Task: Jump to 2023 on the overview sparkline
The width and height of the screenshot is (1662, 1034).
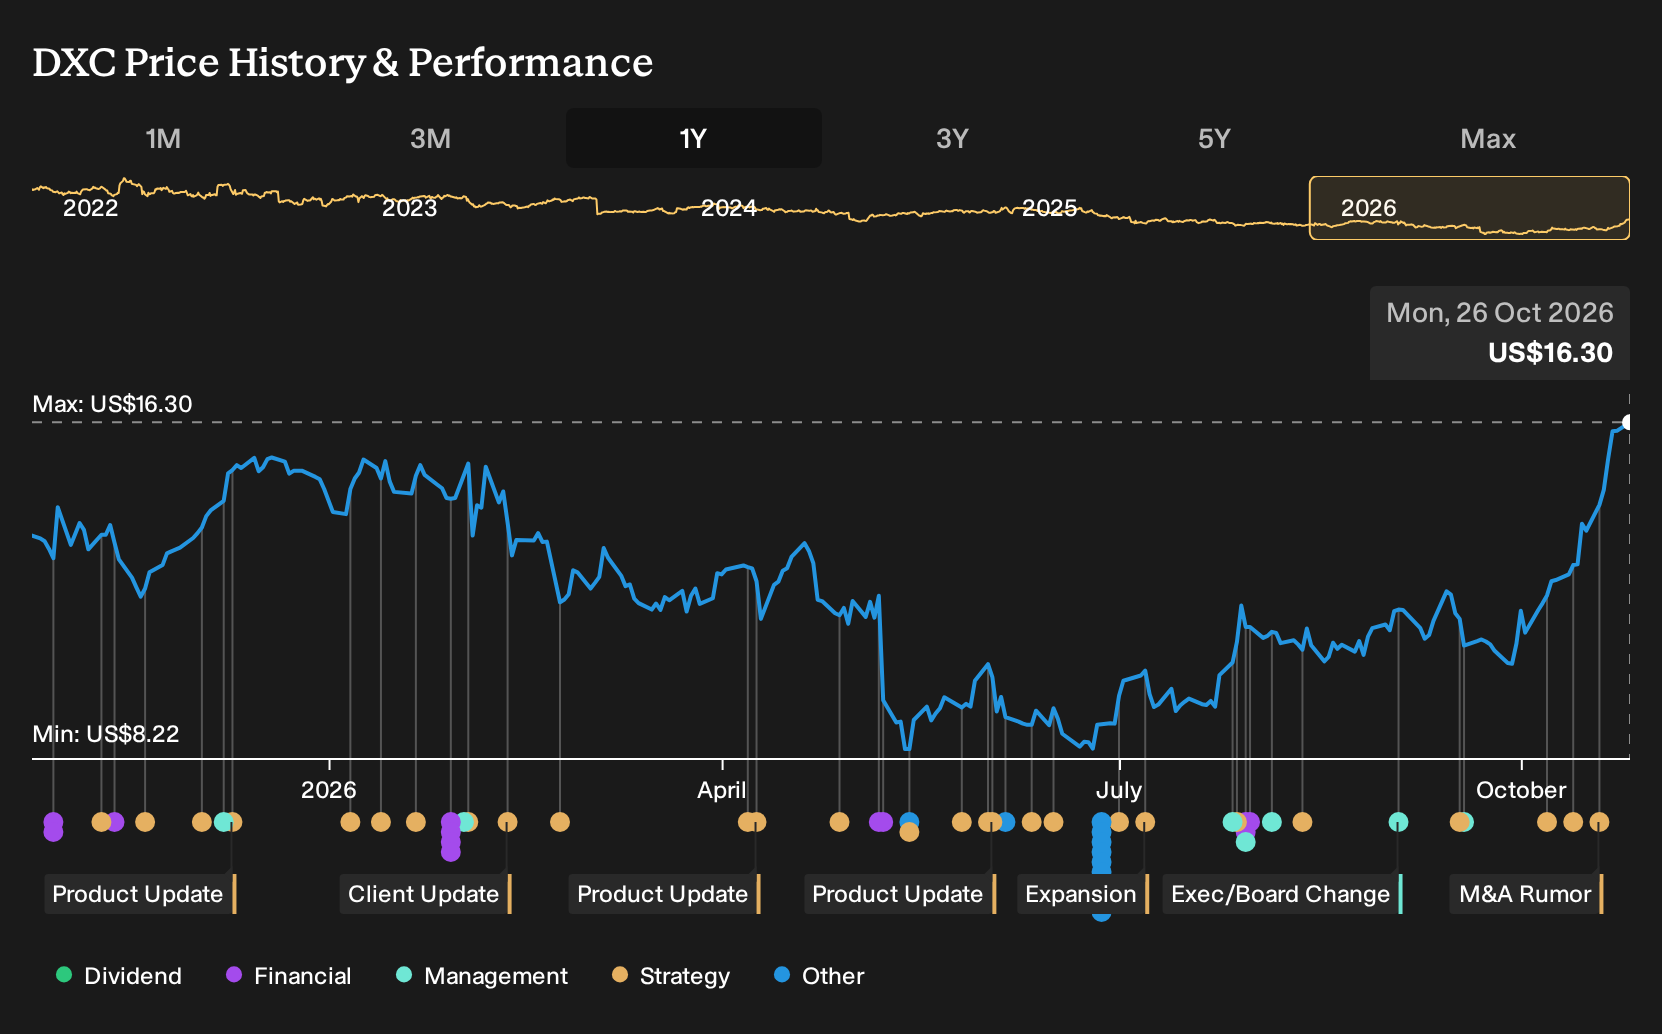Action: (x=410, y=208)
